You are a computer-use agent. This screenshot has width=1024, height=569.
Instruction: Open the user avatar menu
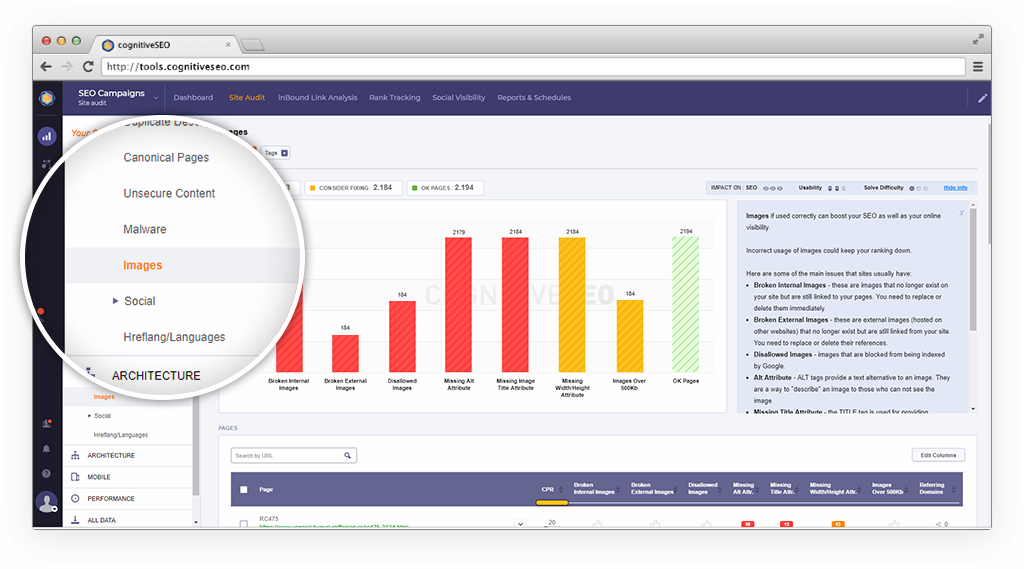click(46, 502)
